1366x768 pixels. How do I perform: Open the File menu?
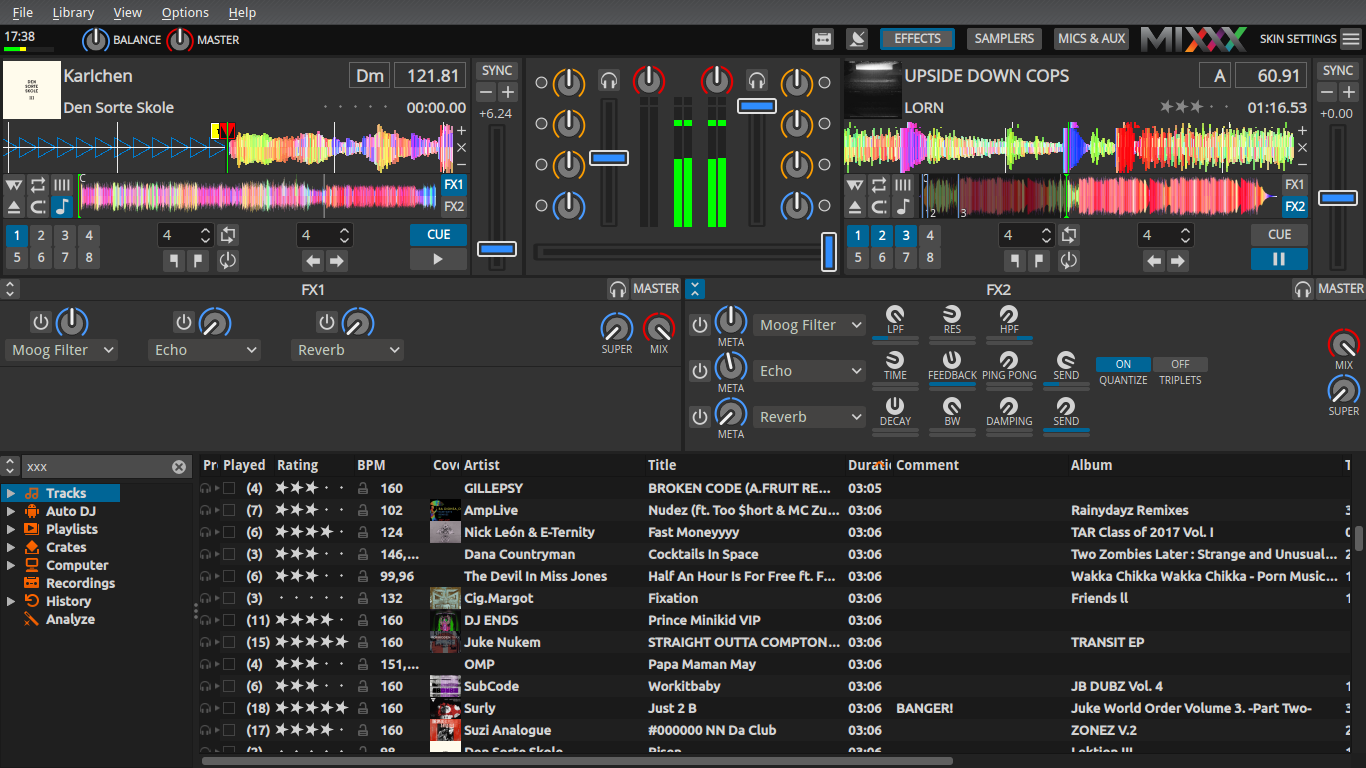(x=22, y=12)
